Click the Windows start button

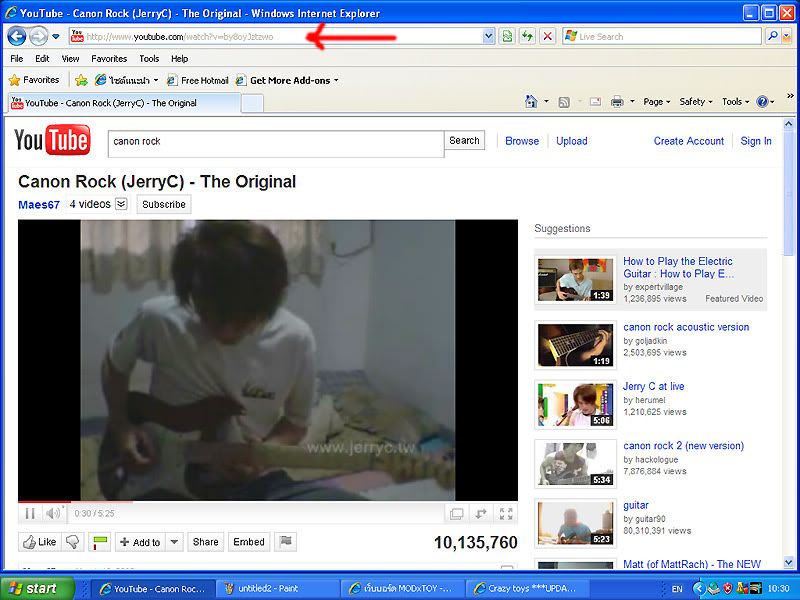pos(37,588)
